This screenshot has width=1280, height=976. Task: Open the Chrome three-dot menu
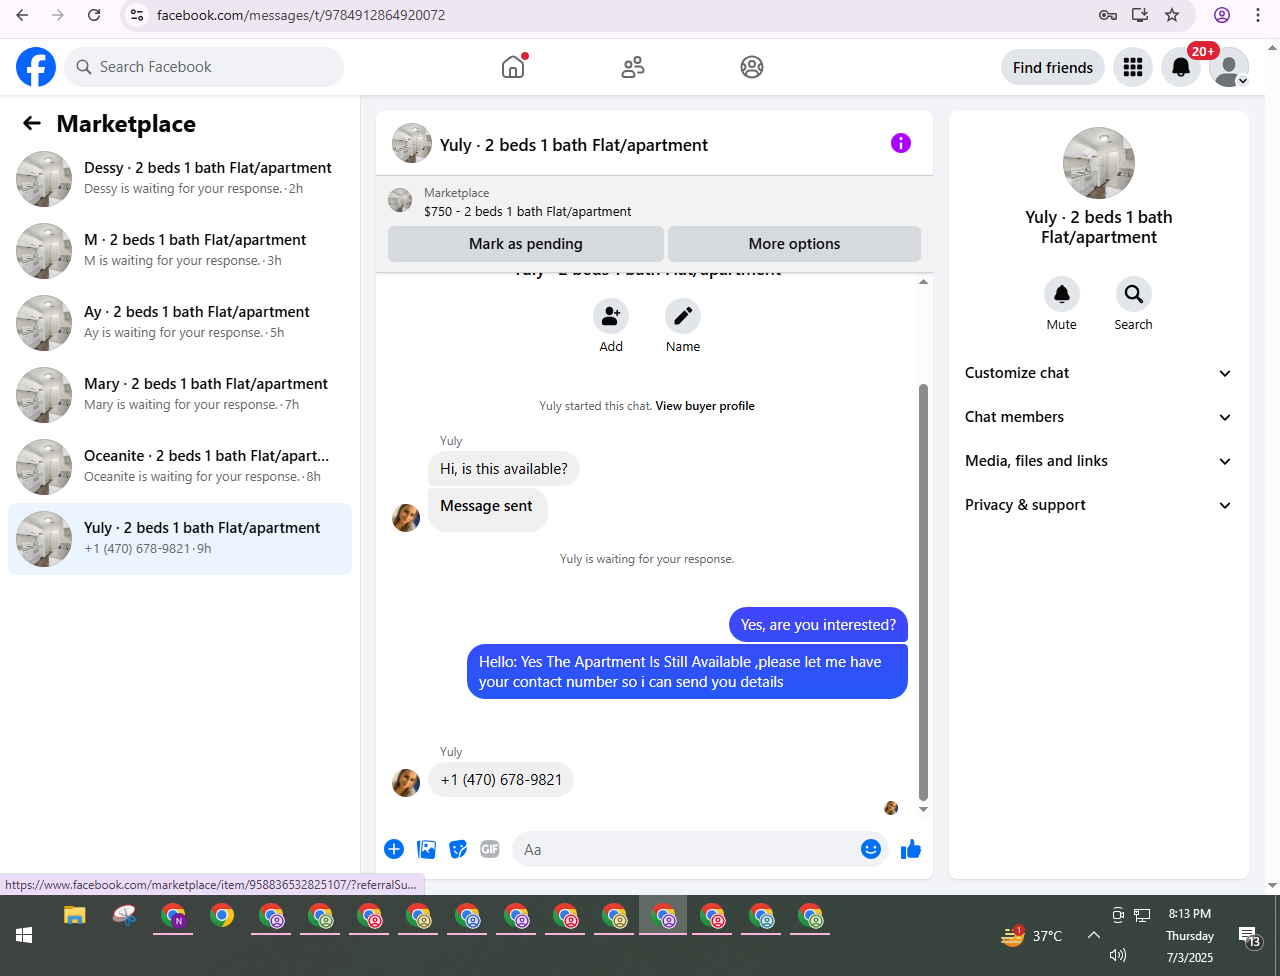pyautogui.click(x=1258, y=15)
